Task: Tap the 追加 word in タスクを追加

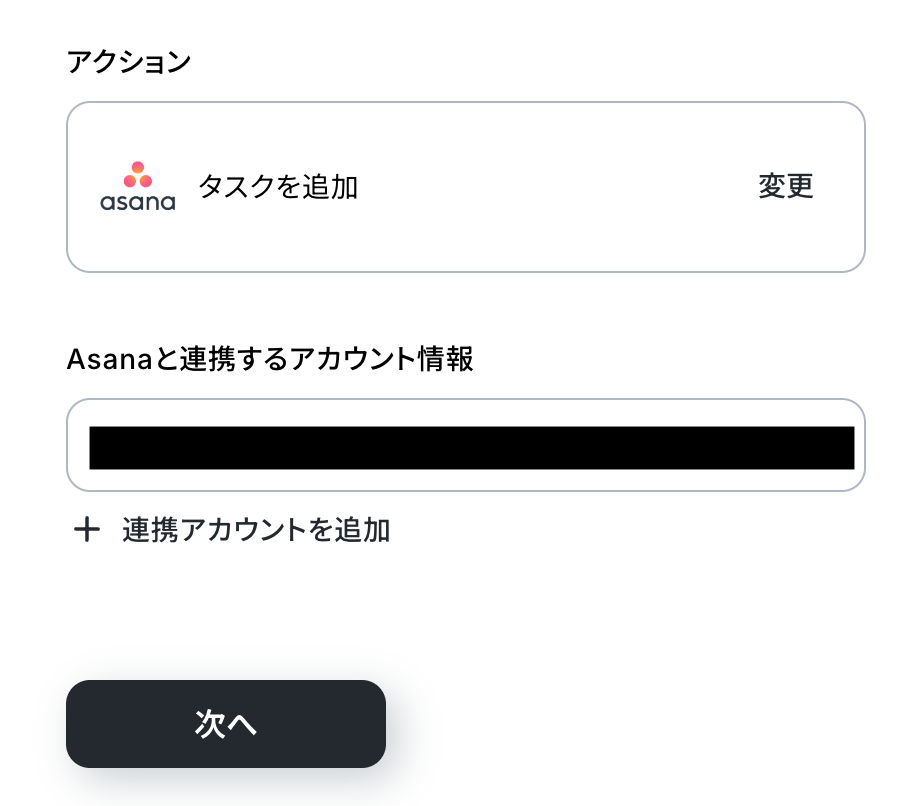Action: (330, 187)
